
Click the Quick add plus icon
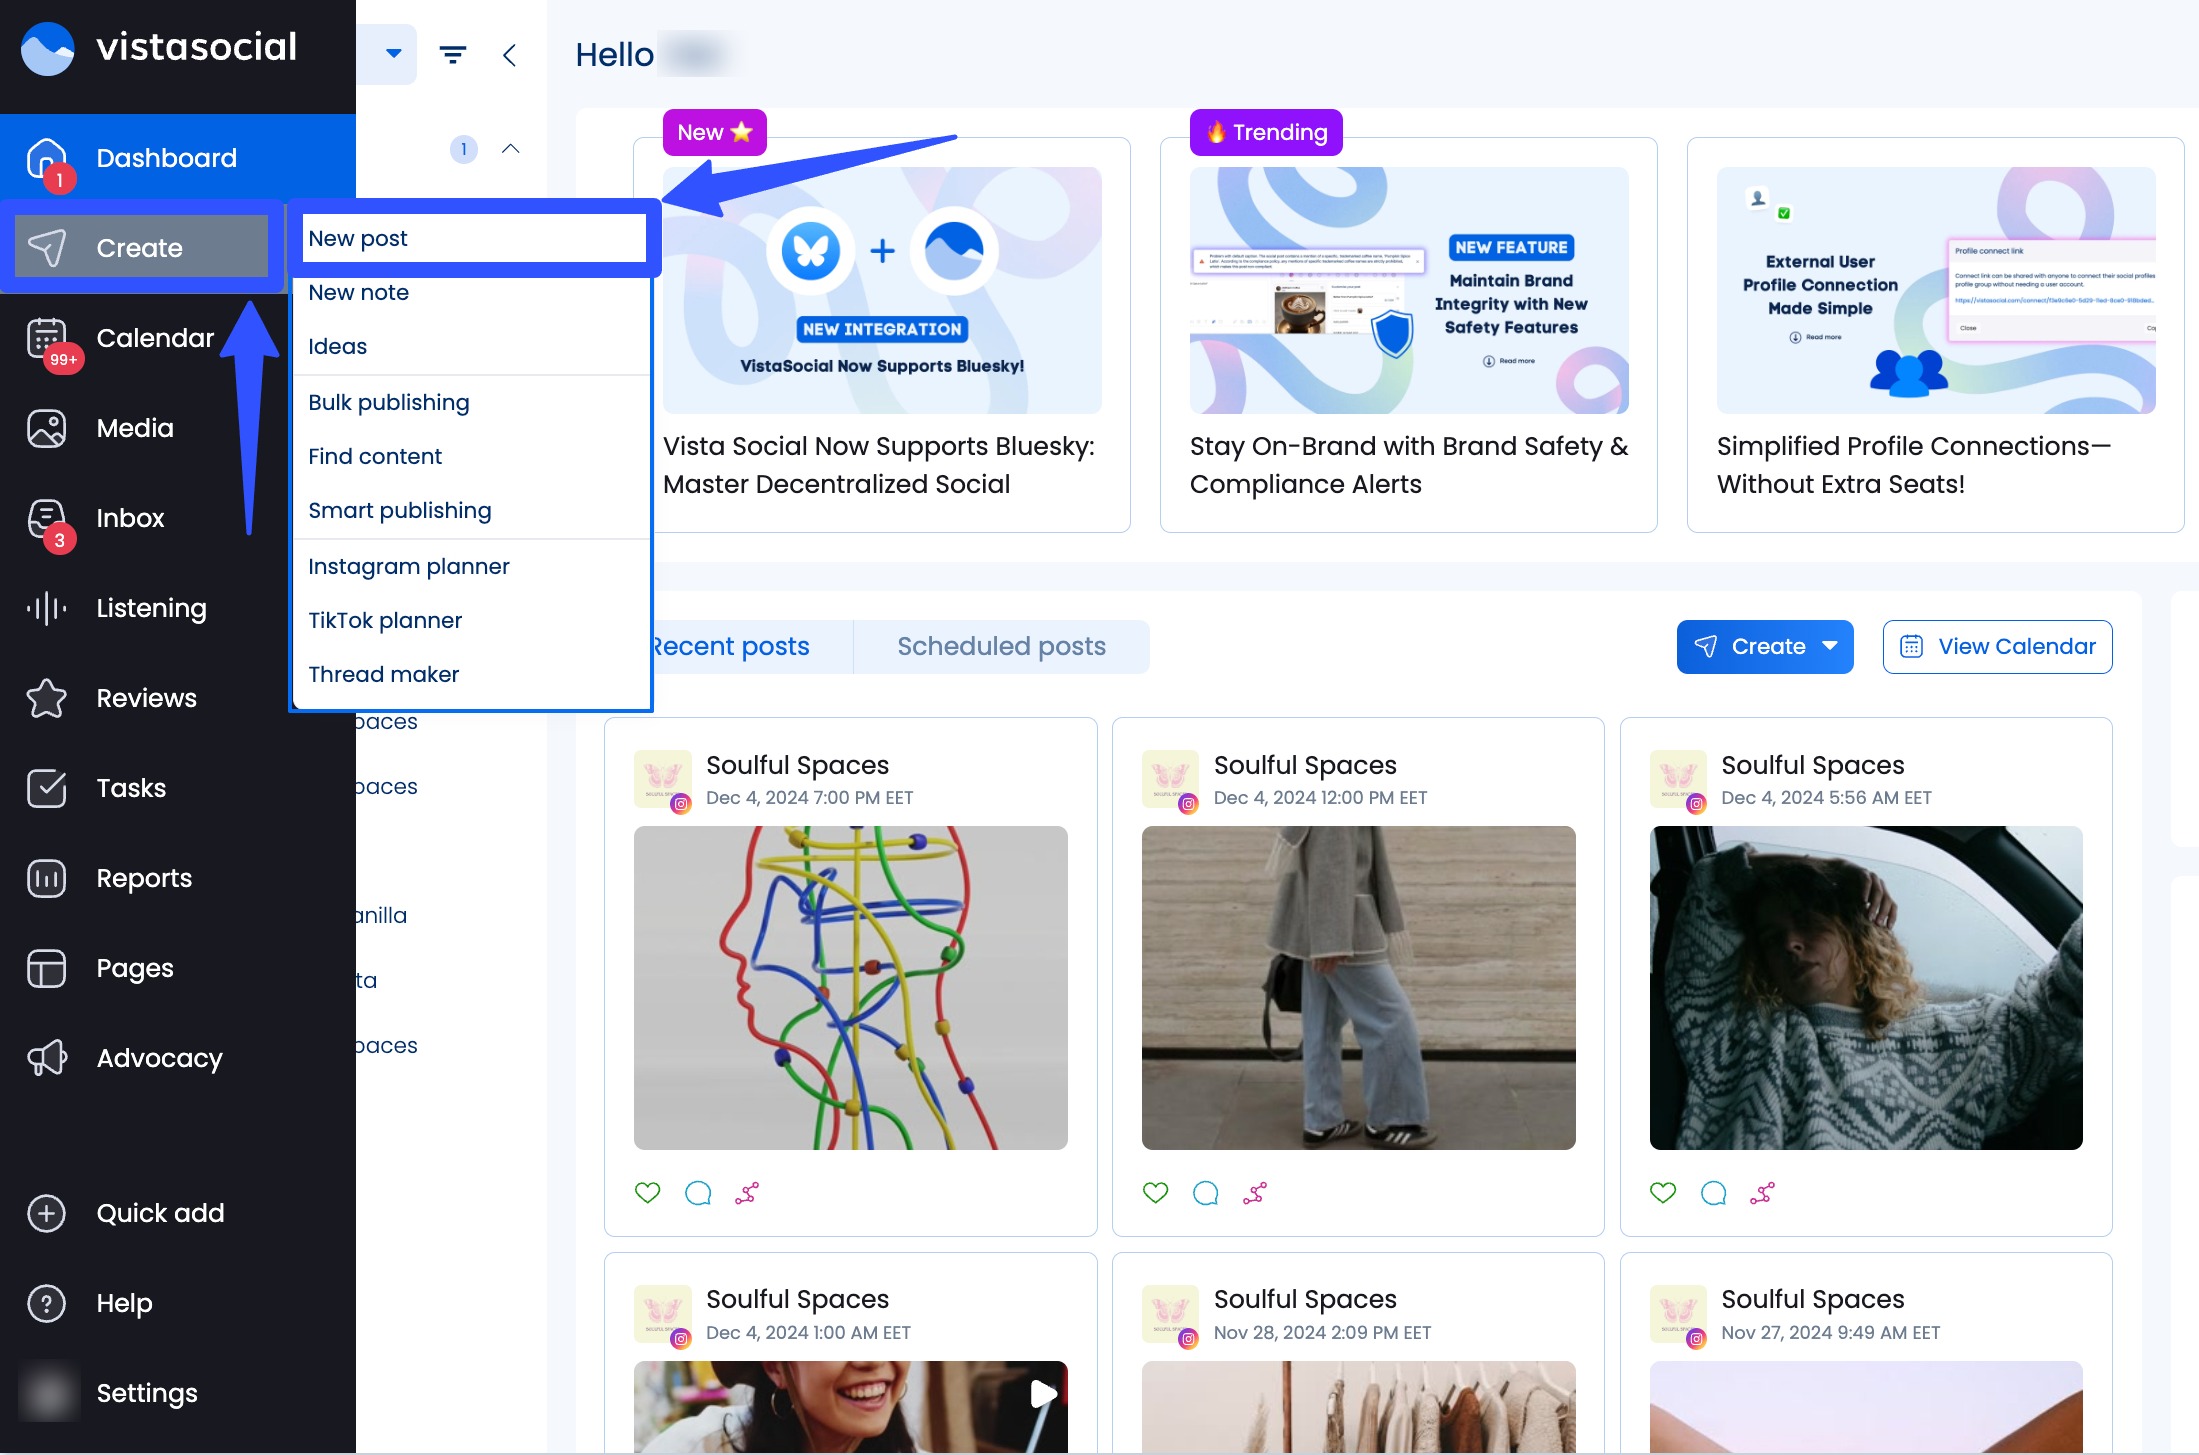(x=47, y=1213)
